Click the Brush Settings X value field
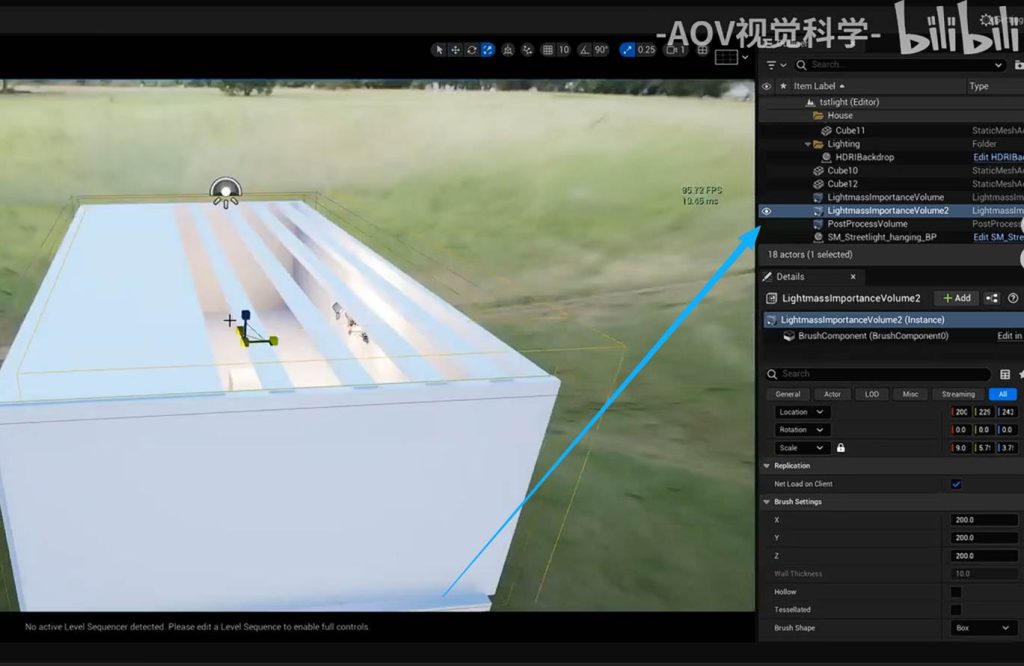1024x666 pixels. (984, 520)
